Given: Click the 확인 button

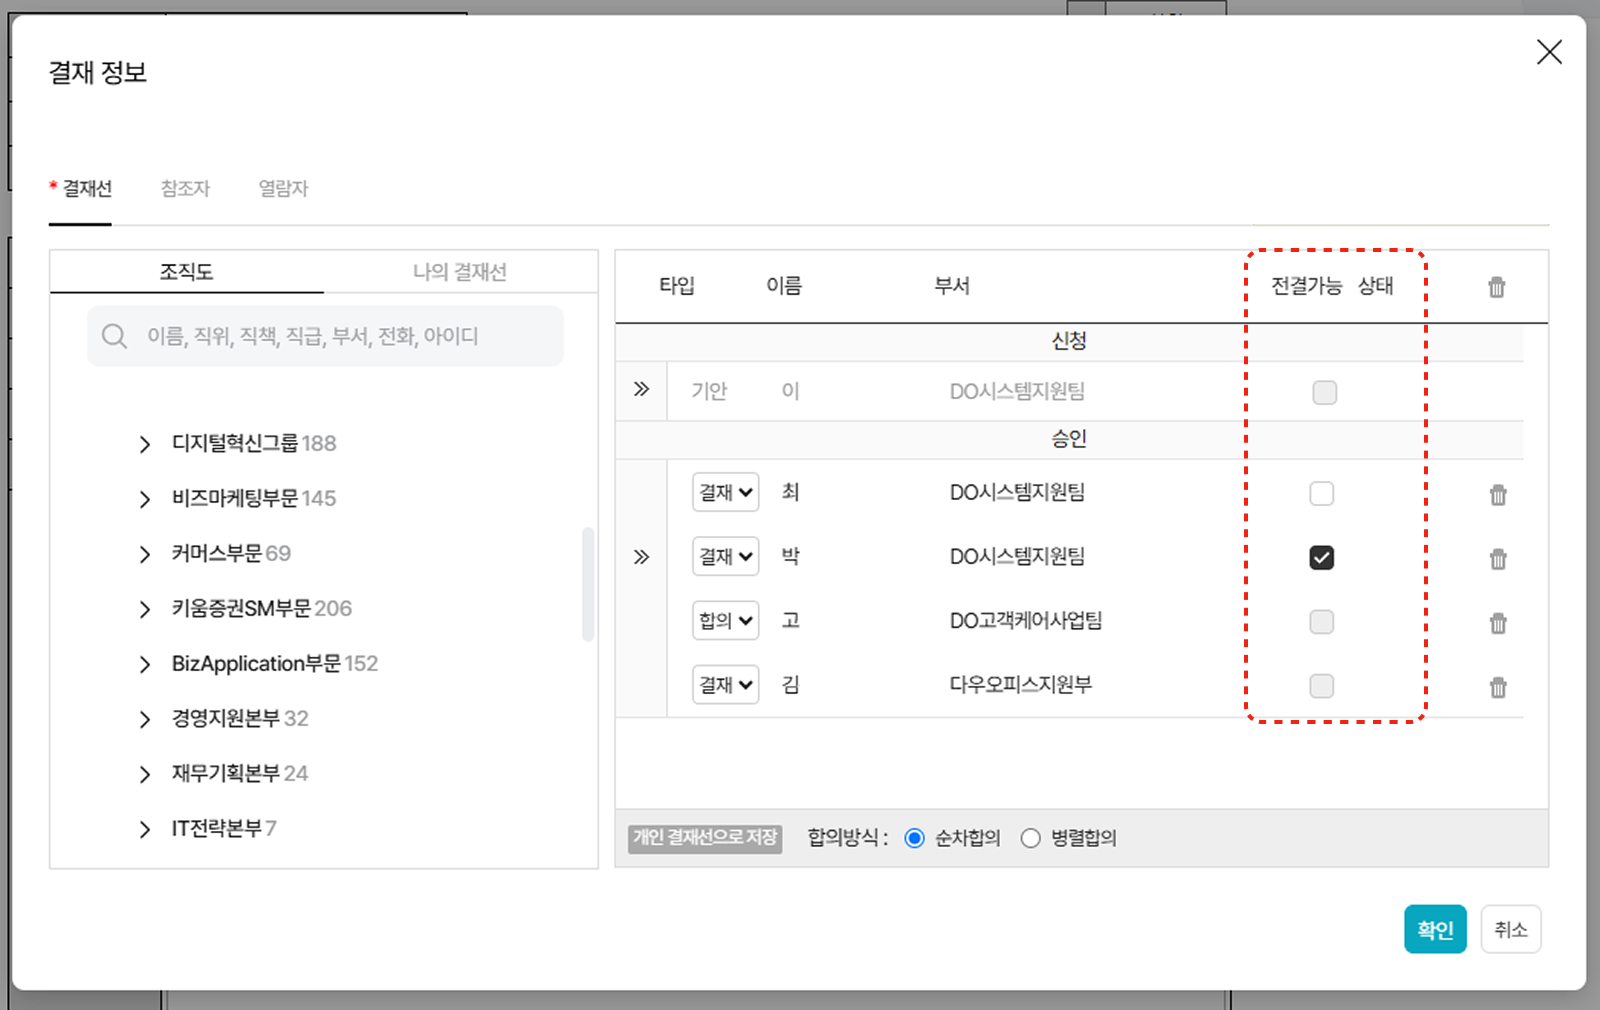Looking at the screenshot, I should [1435, 929].
